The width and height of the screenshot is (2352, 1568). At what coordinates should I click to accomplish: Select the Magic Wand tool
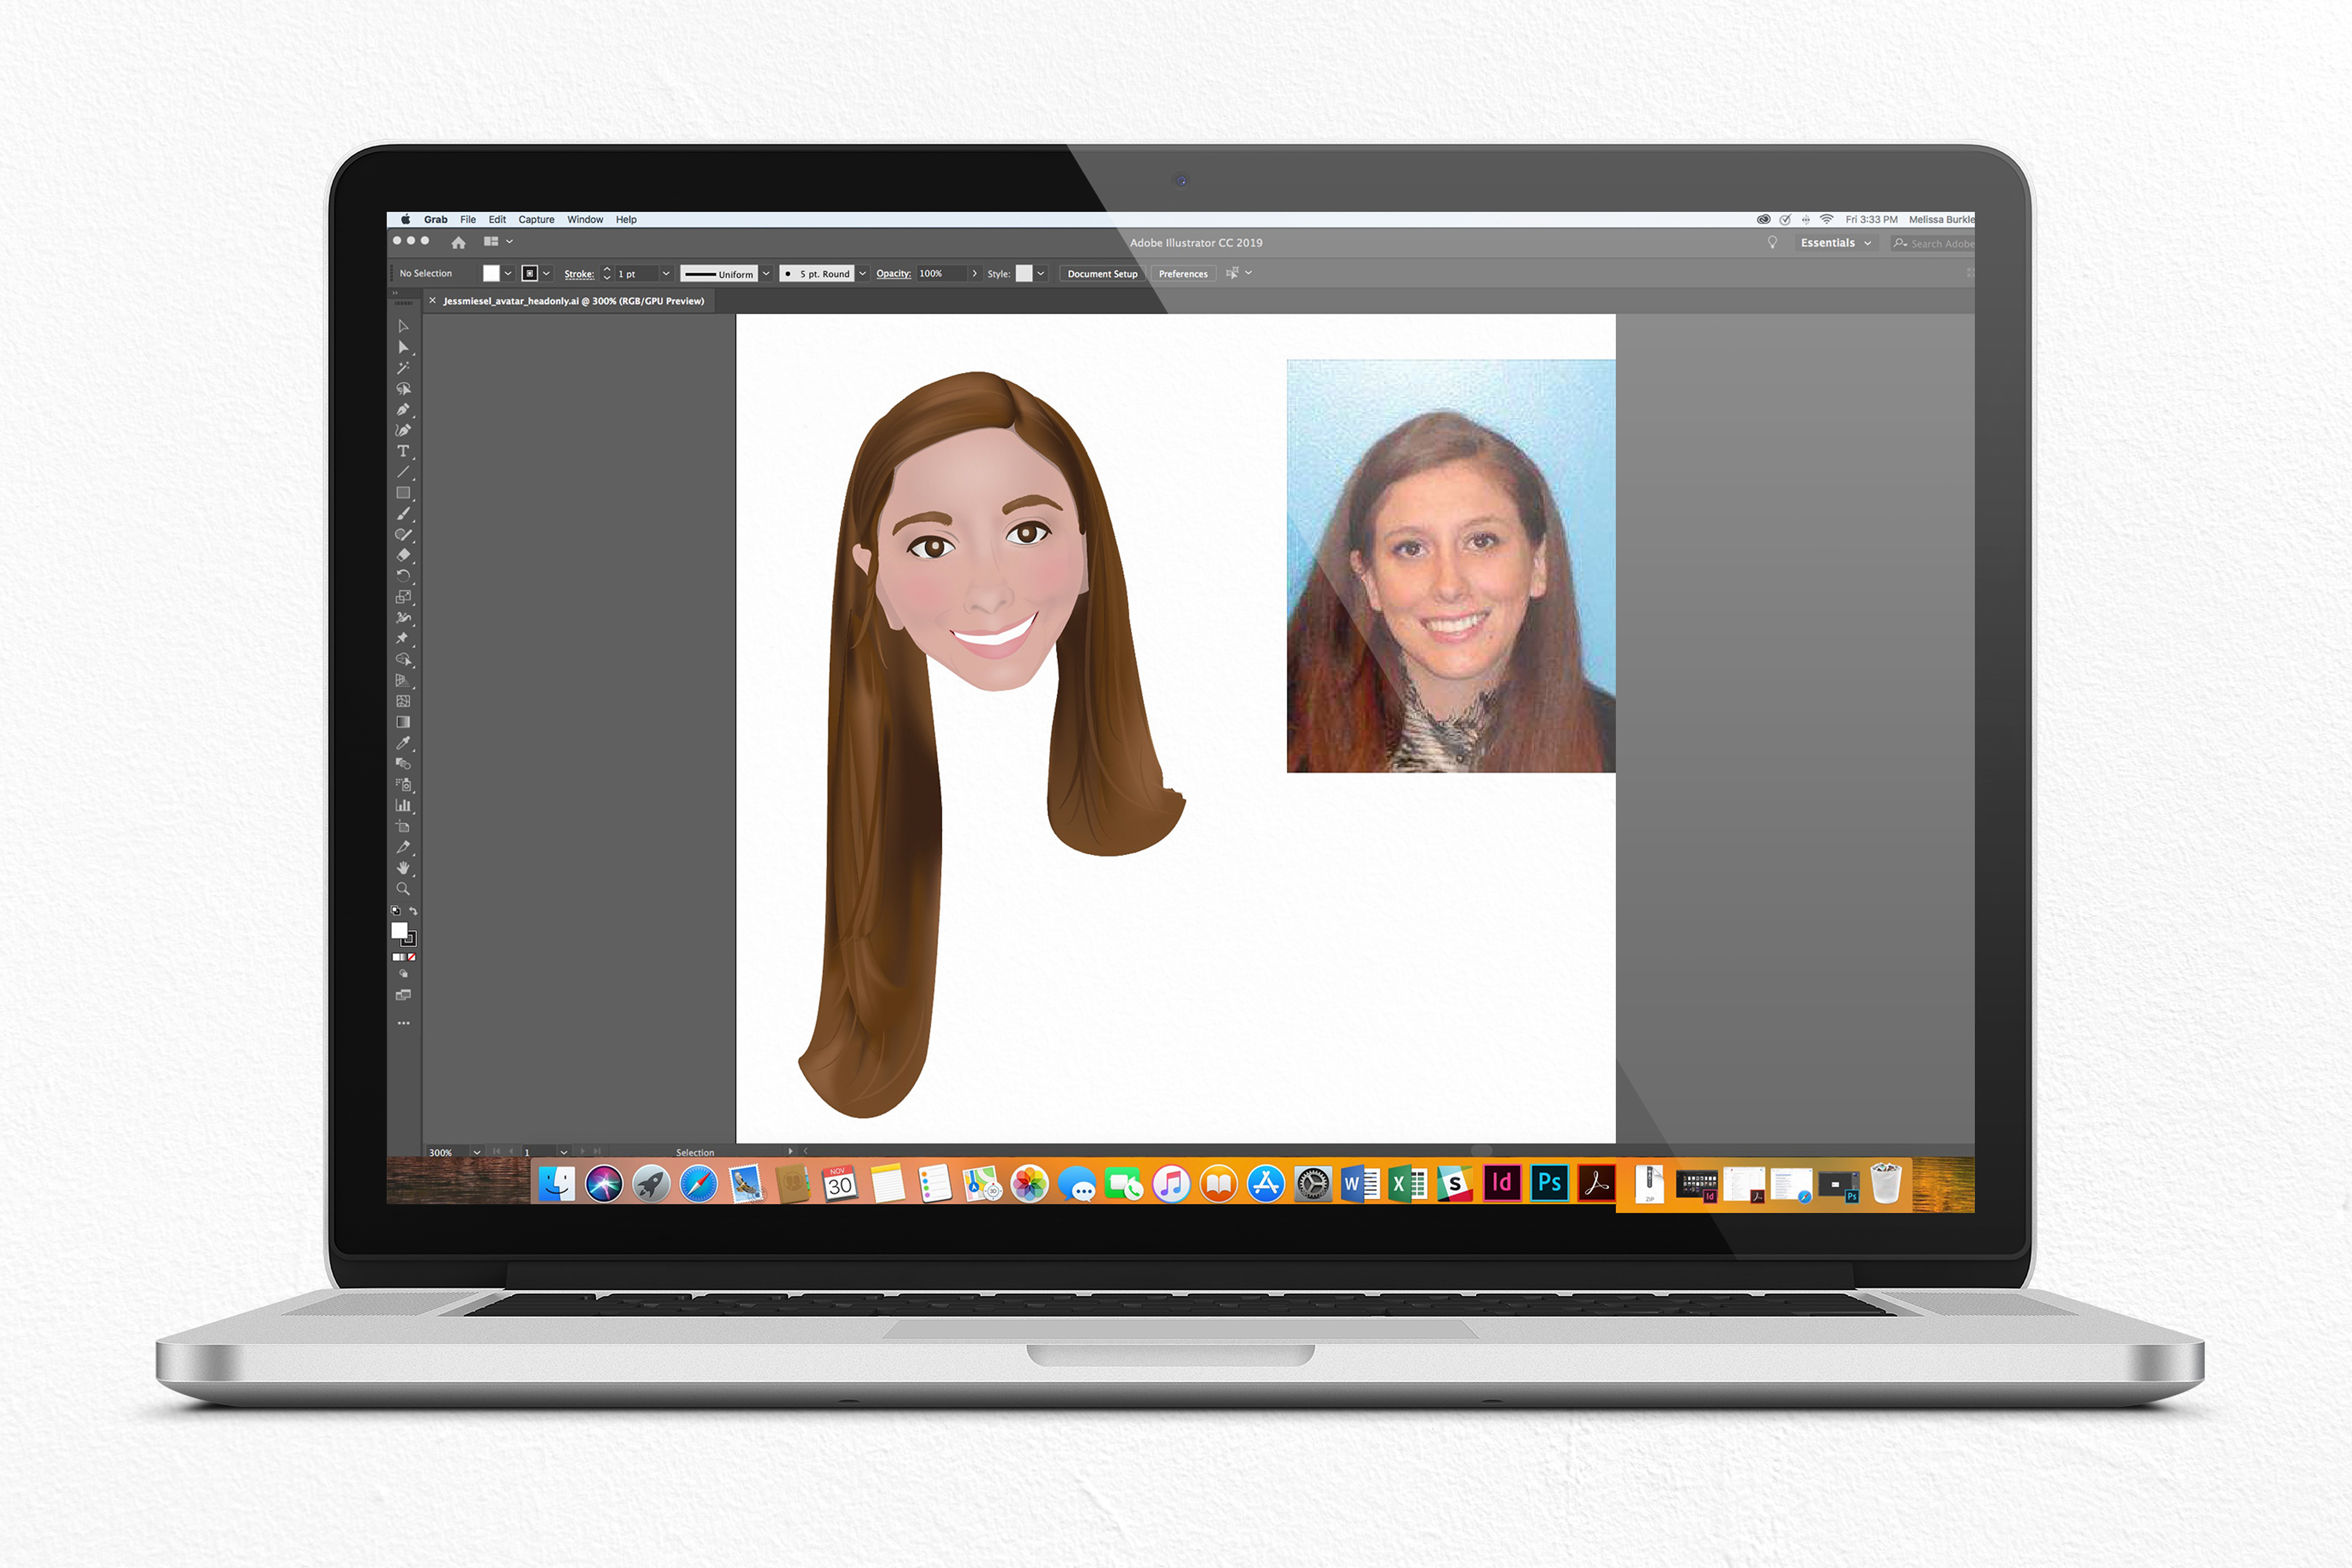click(403, 368)
